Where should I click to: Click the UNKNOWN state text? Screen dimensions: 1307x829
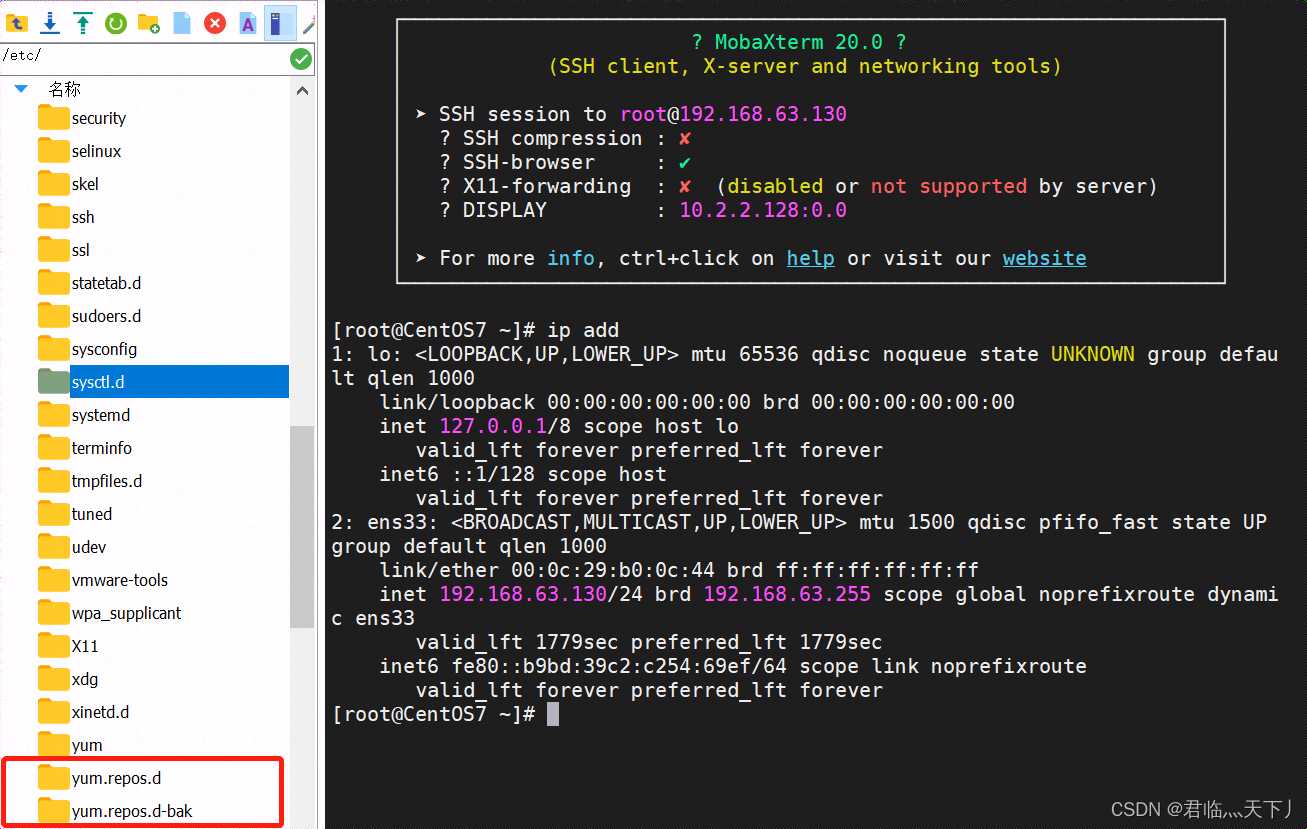point(1093,354)
